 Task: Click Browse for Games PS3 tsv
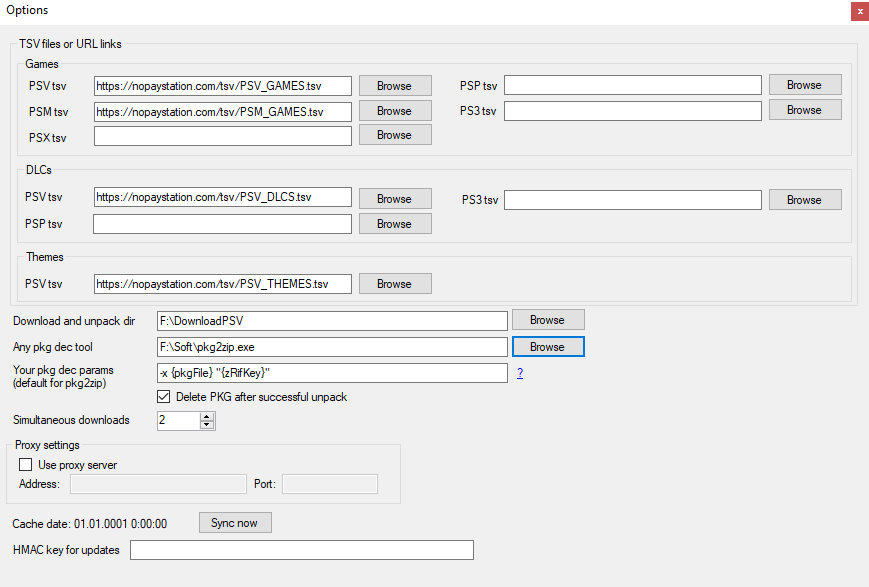[804, 110]
